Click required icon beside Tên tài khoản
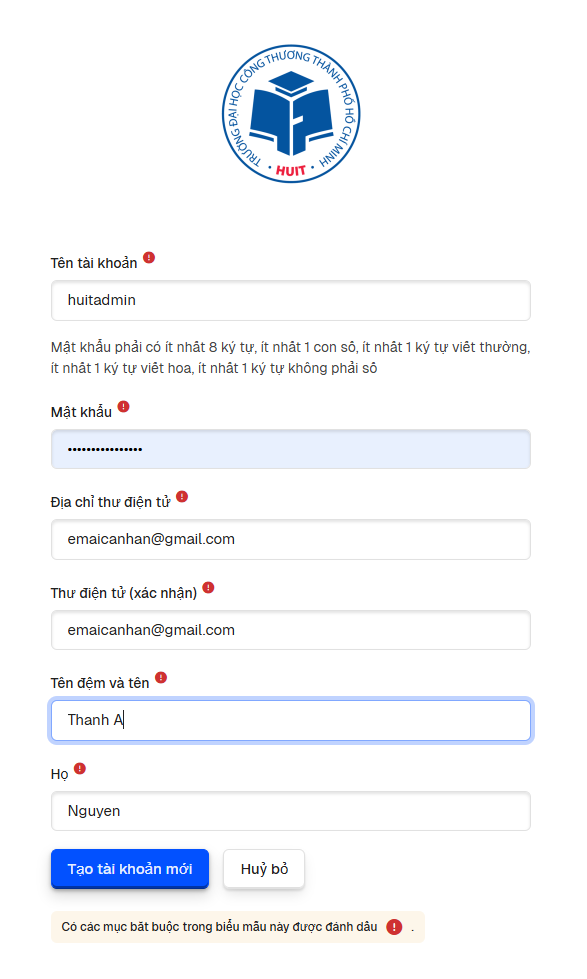Image resolution: width=587 pixels, height=979 pixels. pos(149,257)
